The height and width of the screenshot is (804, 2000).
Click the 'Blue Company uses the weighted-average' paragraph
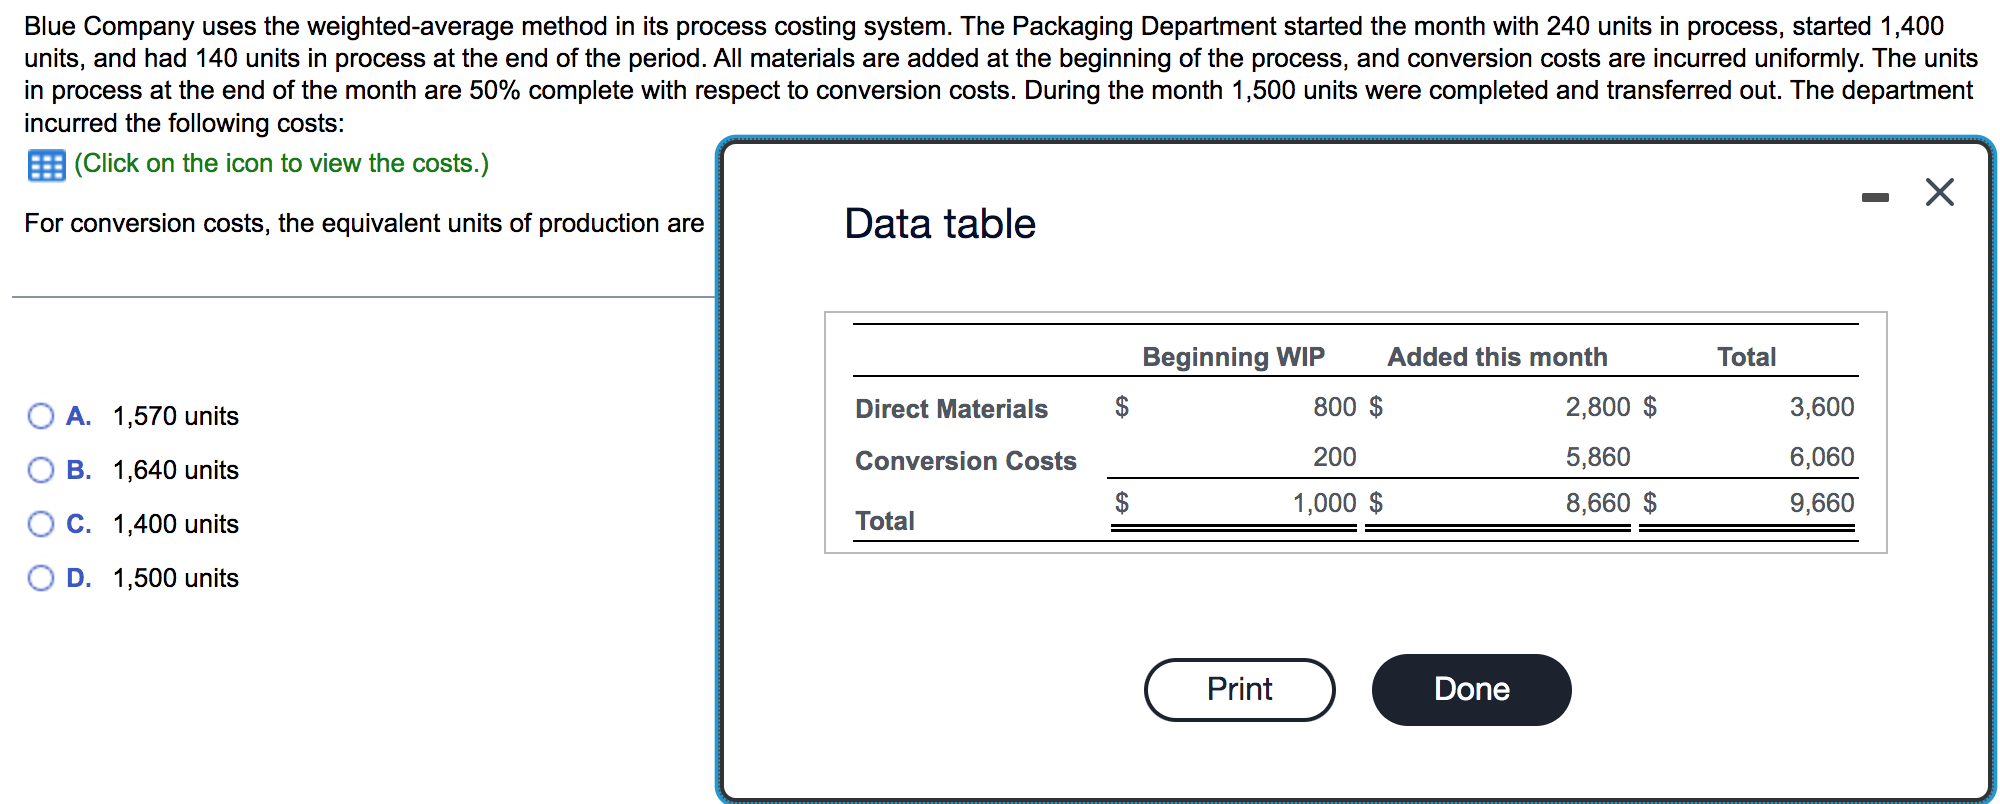click(x=1000, y=74)
